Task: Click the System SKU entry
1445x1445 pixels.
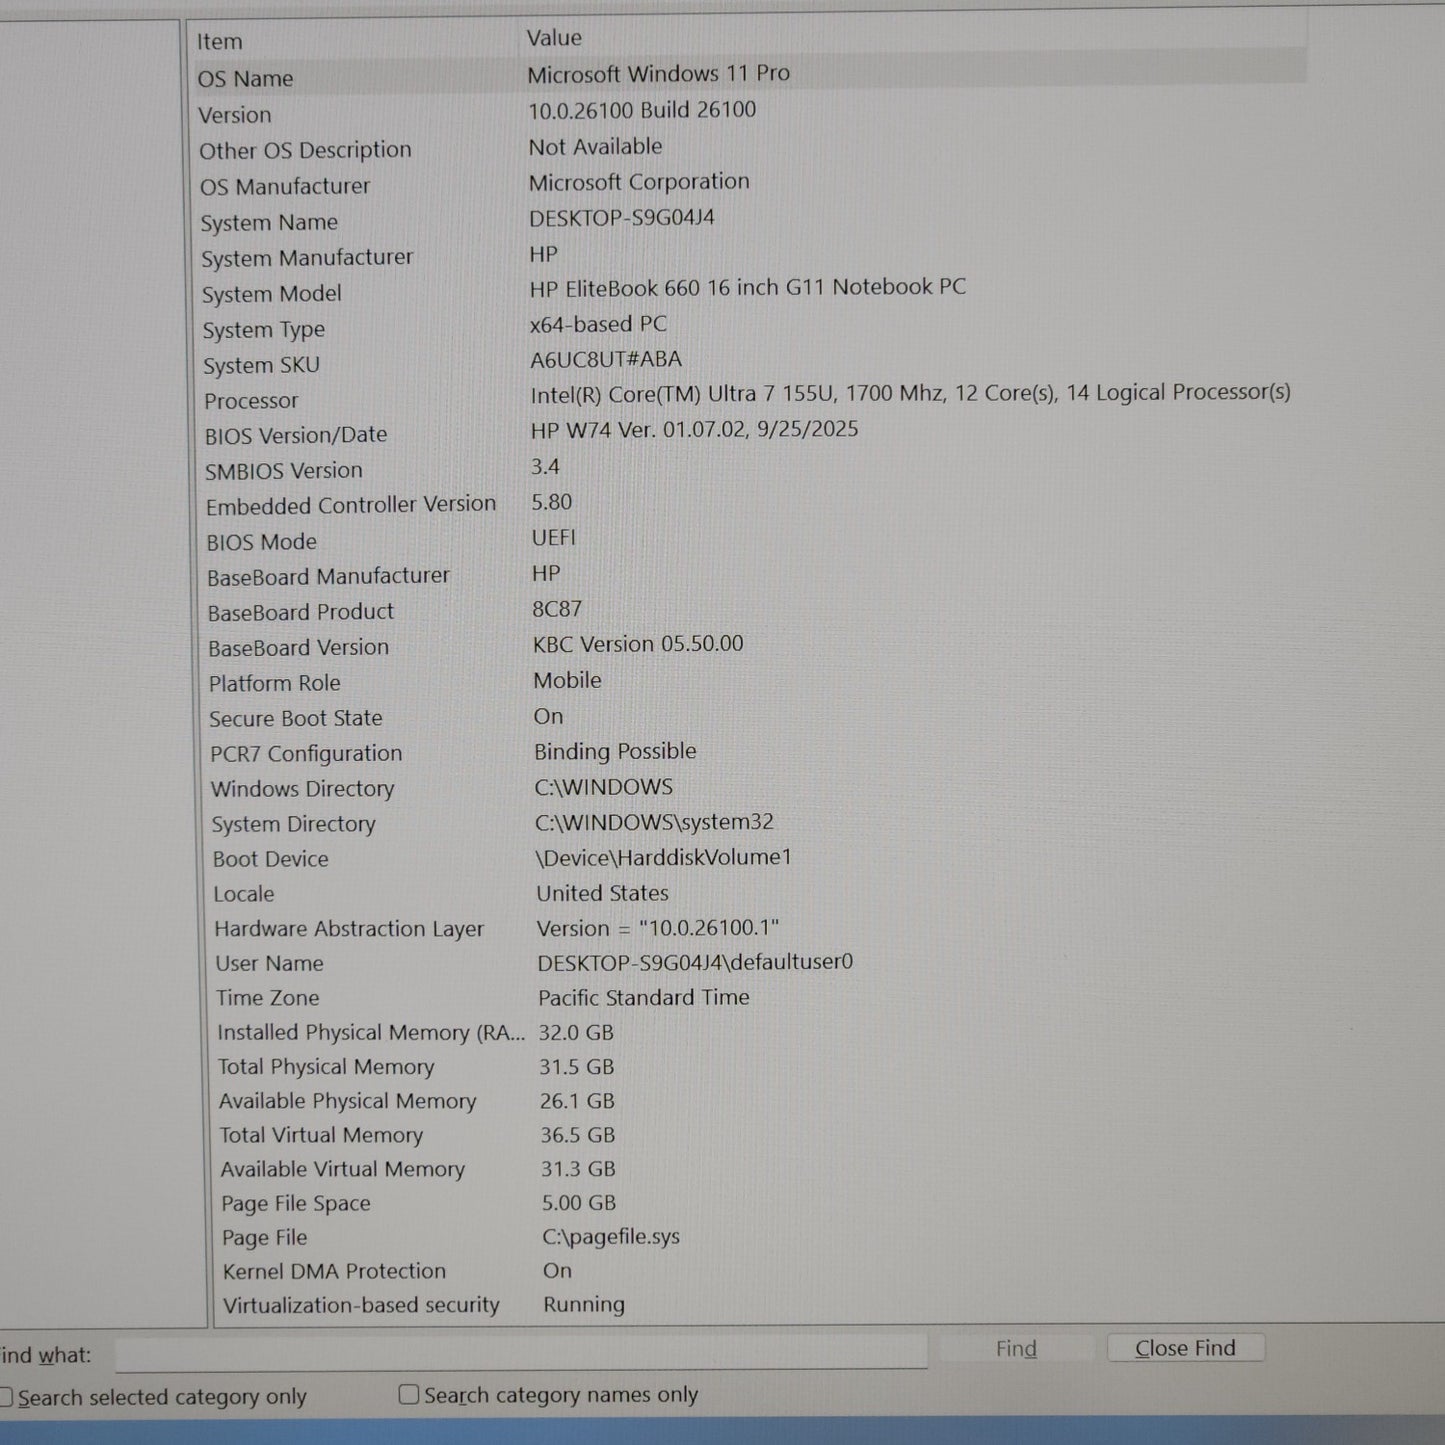Action: [x=261, y=365]
